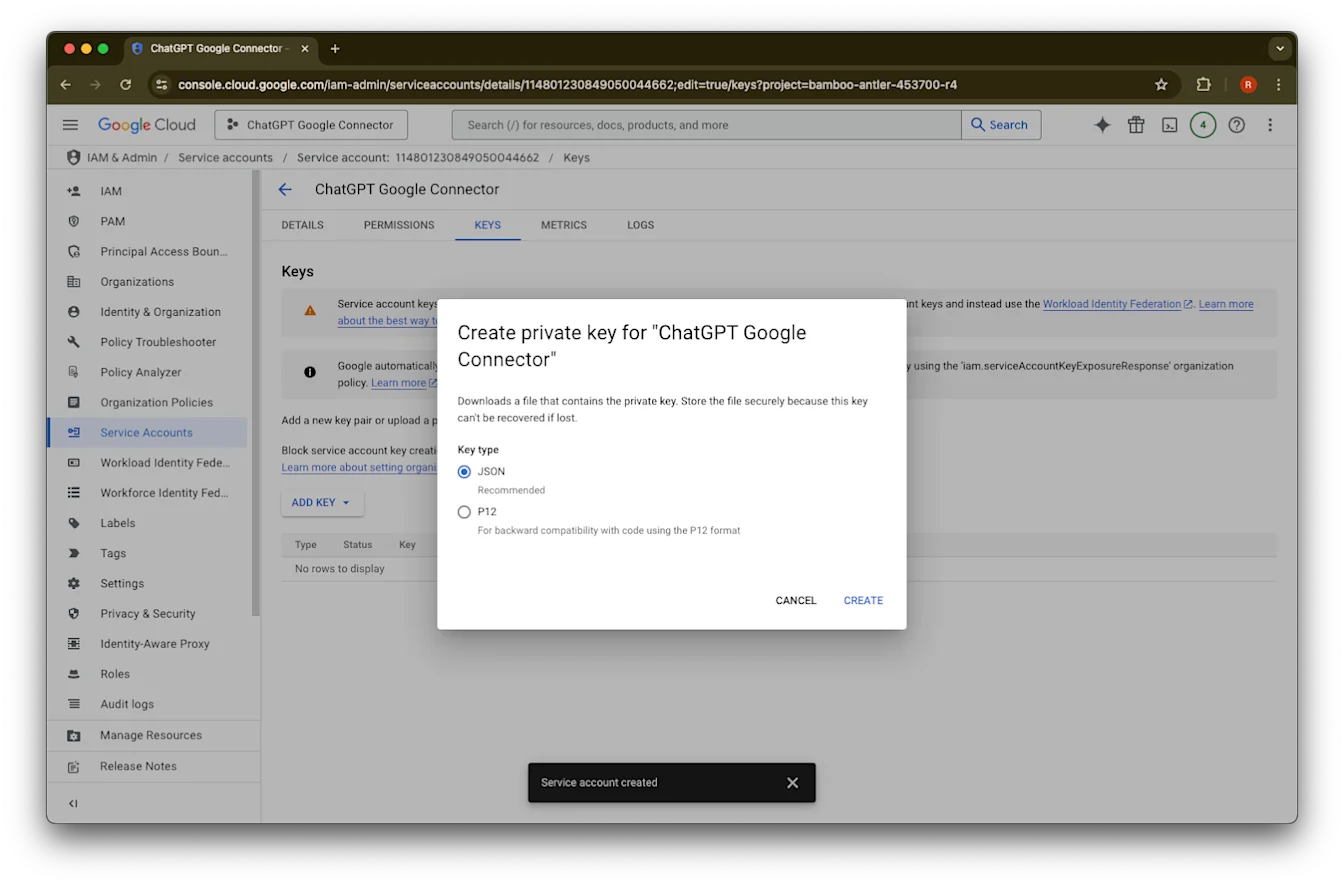
Task: Click the browser back arrow
Action: pyautogui.click(x=66, y=85)
